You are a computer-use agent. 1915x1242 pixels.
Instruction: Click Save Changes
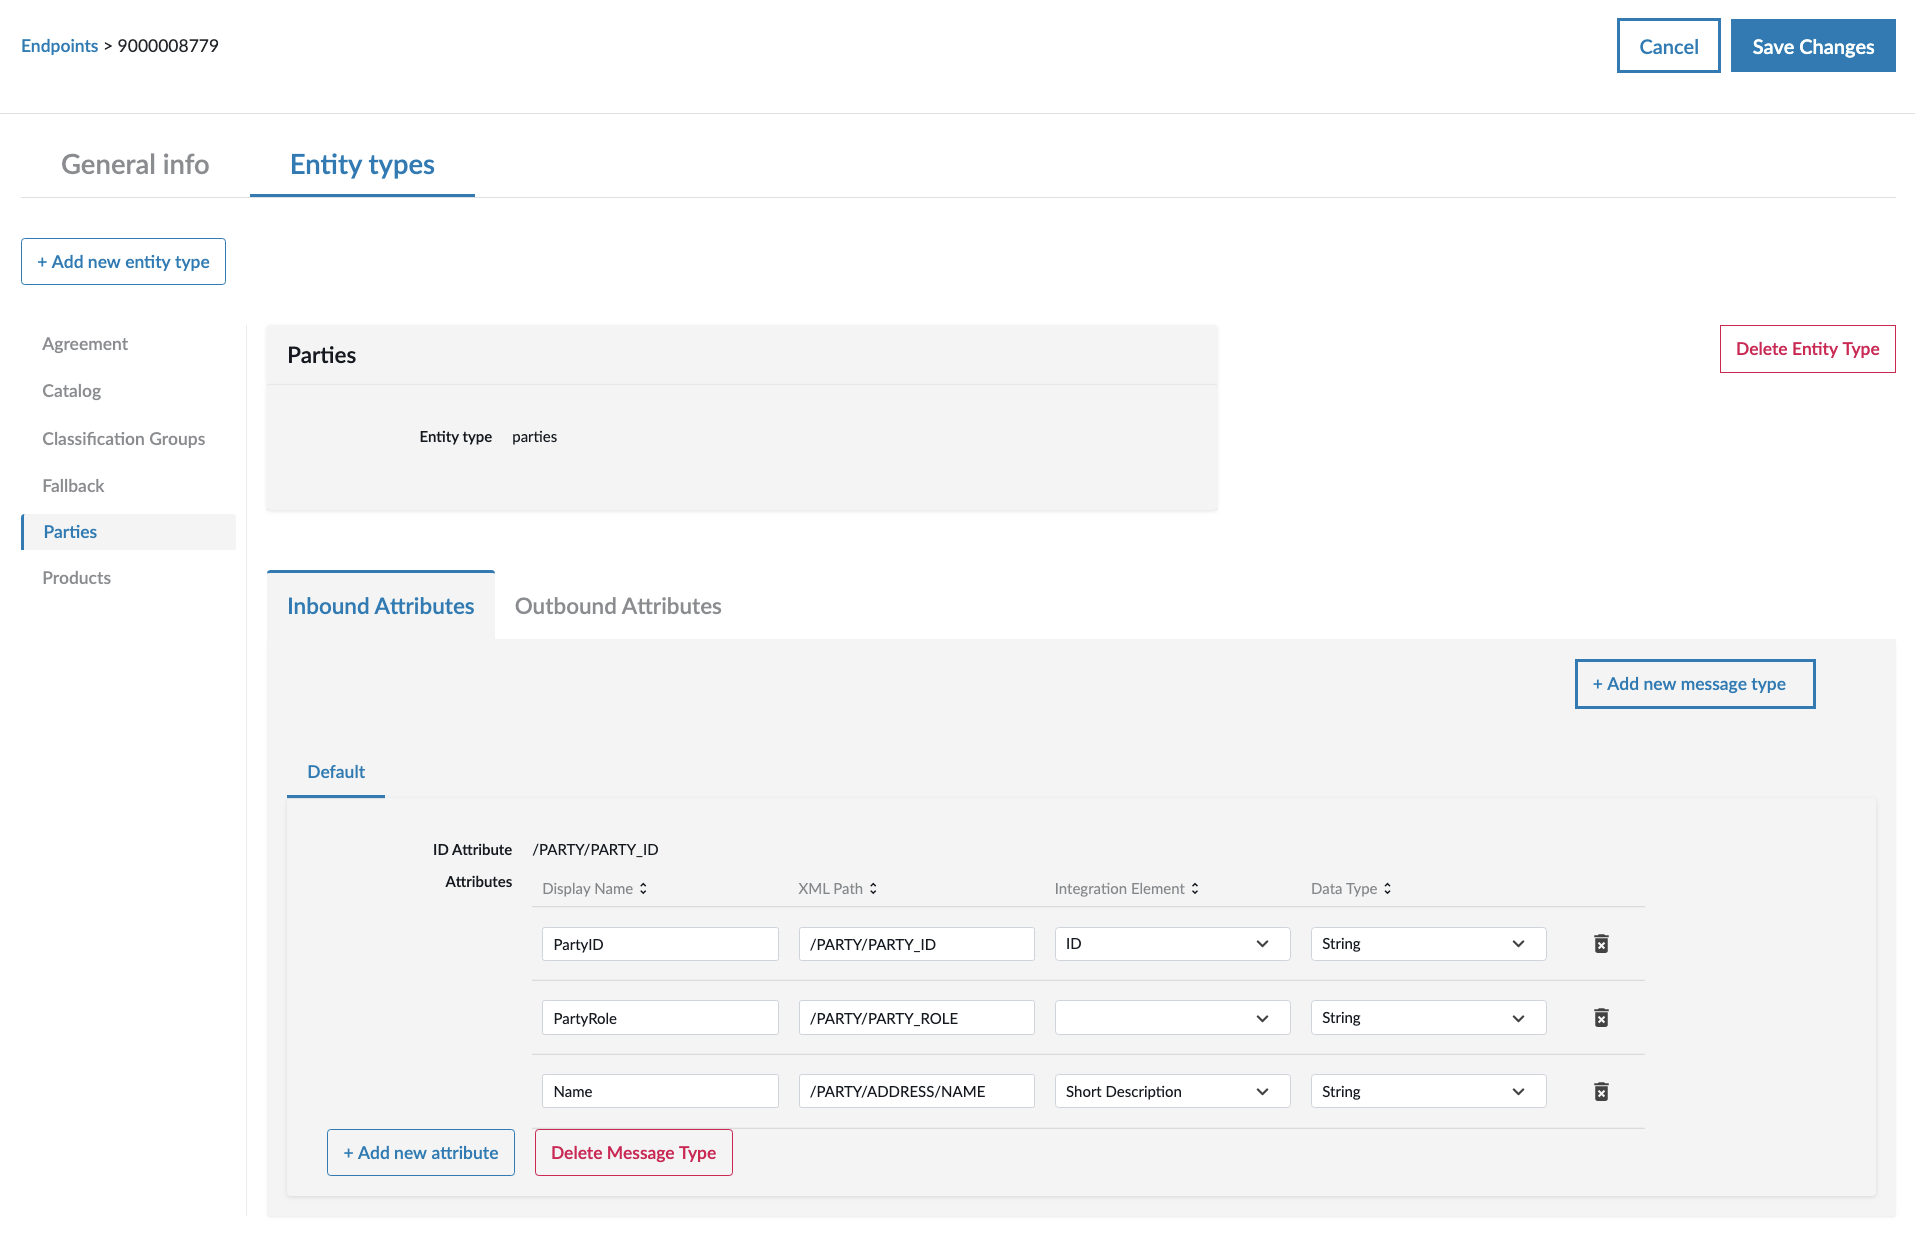1813,46
